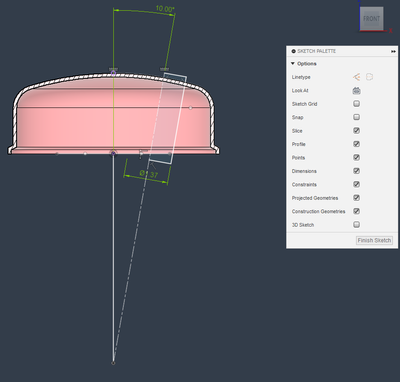The width and height of the screenshot is (400, 382).
Task: Click the FRONT face of view cube
Action: click(371, 19)
